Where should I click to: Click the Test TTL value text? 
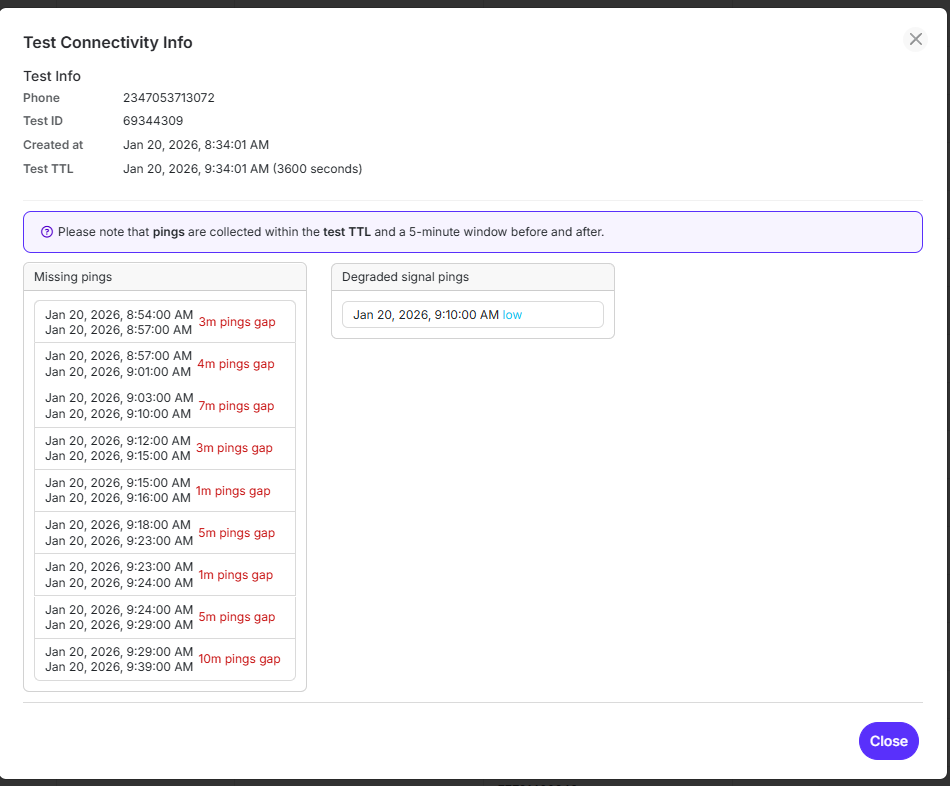click(x=242, y=168)
